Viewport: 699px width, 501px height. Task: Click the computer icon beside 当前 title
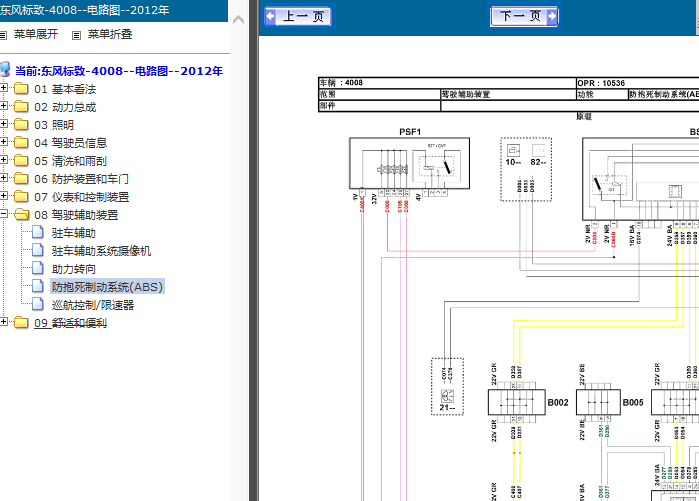point(5,70)
